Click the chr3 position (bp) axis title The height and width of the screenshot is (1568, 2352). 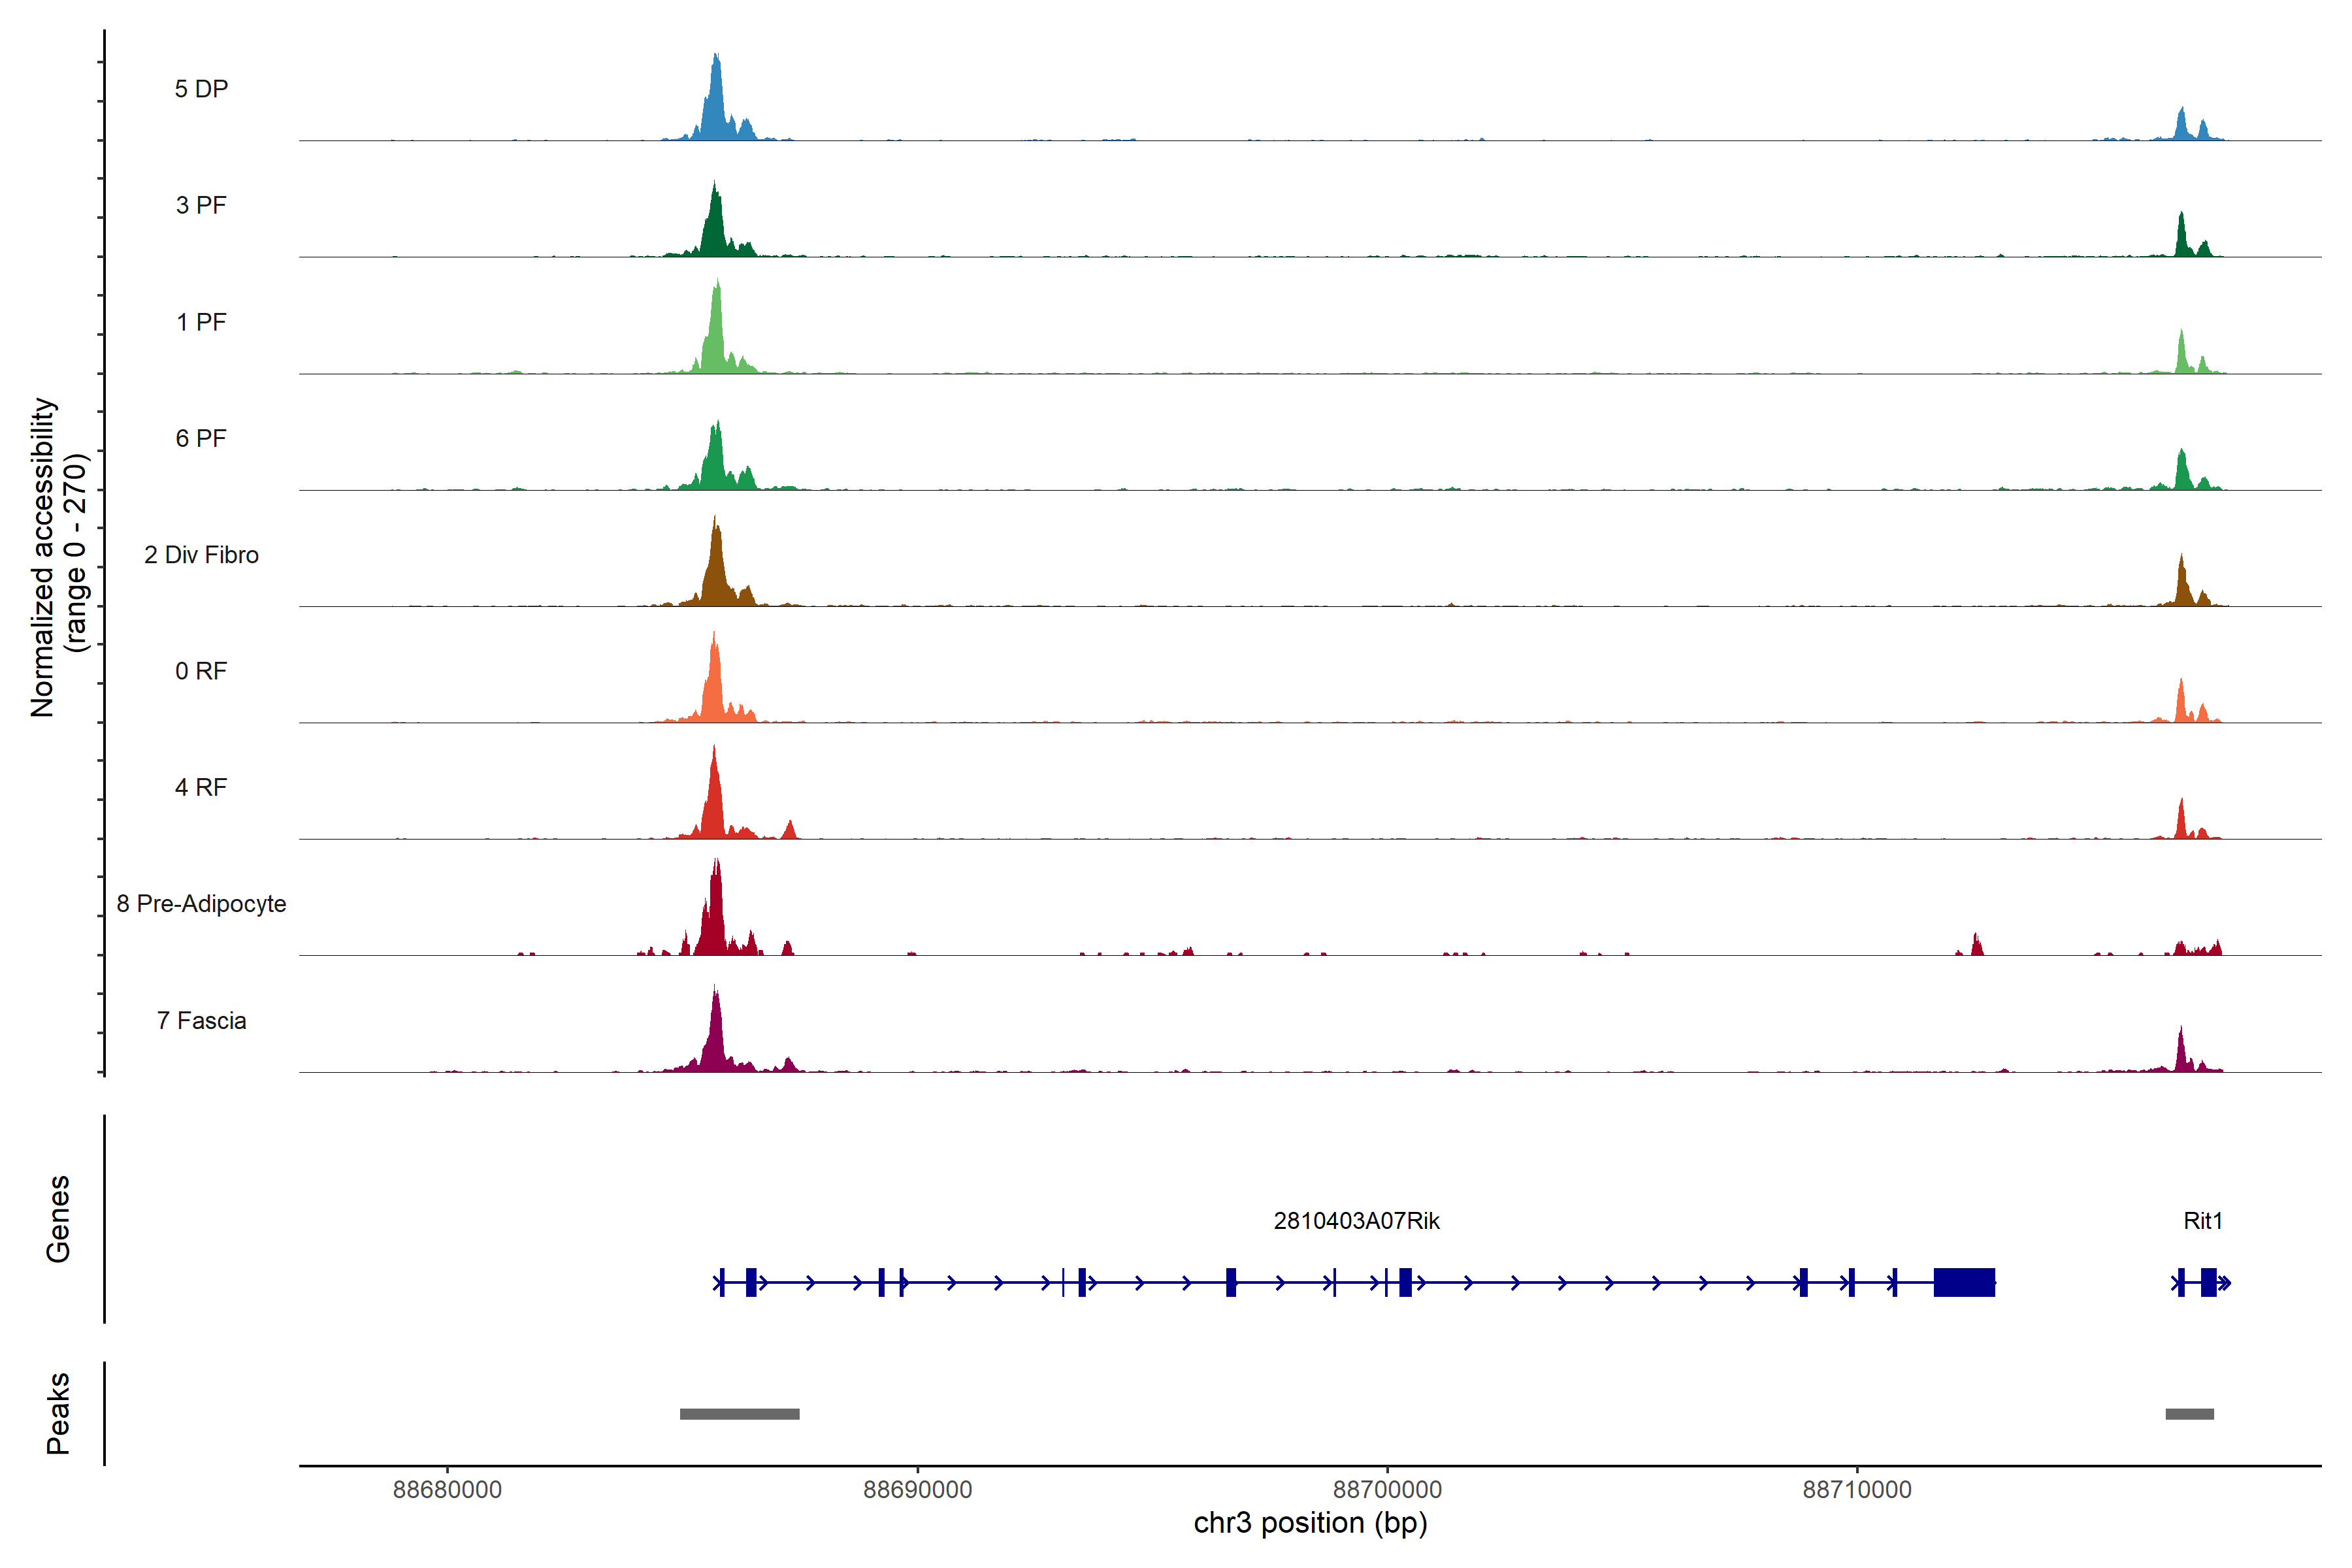point(1310,1523)
